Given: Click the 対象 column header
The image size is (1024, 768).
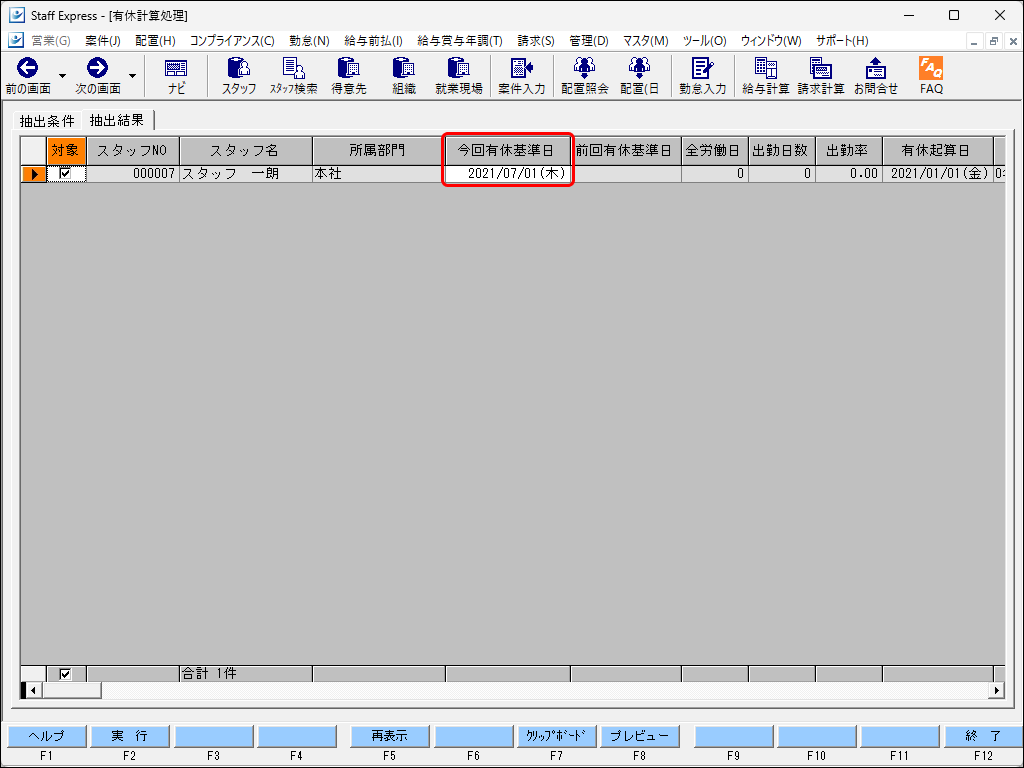Looking at the screenshot, I should click(x=66, y=151).
